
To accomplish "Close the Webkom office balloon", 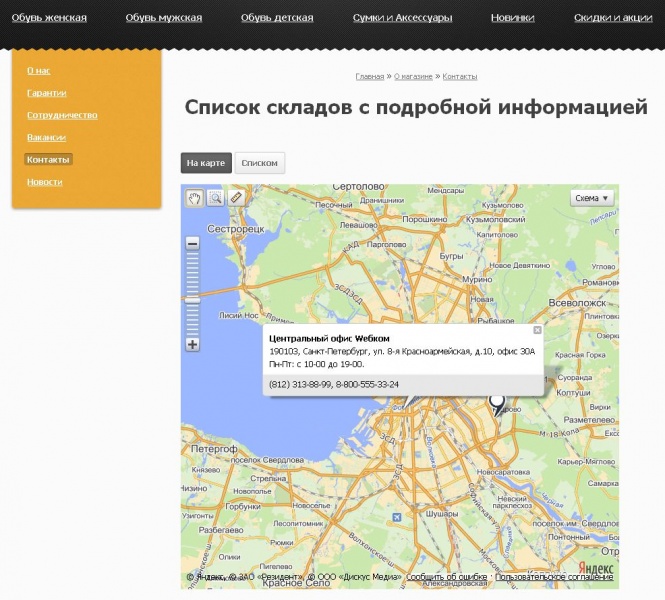I will click(x=537, y=330).
